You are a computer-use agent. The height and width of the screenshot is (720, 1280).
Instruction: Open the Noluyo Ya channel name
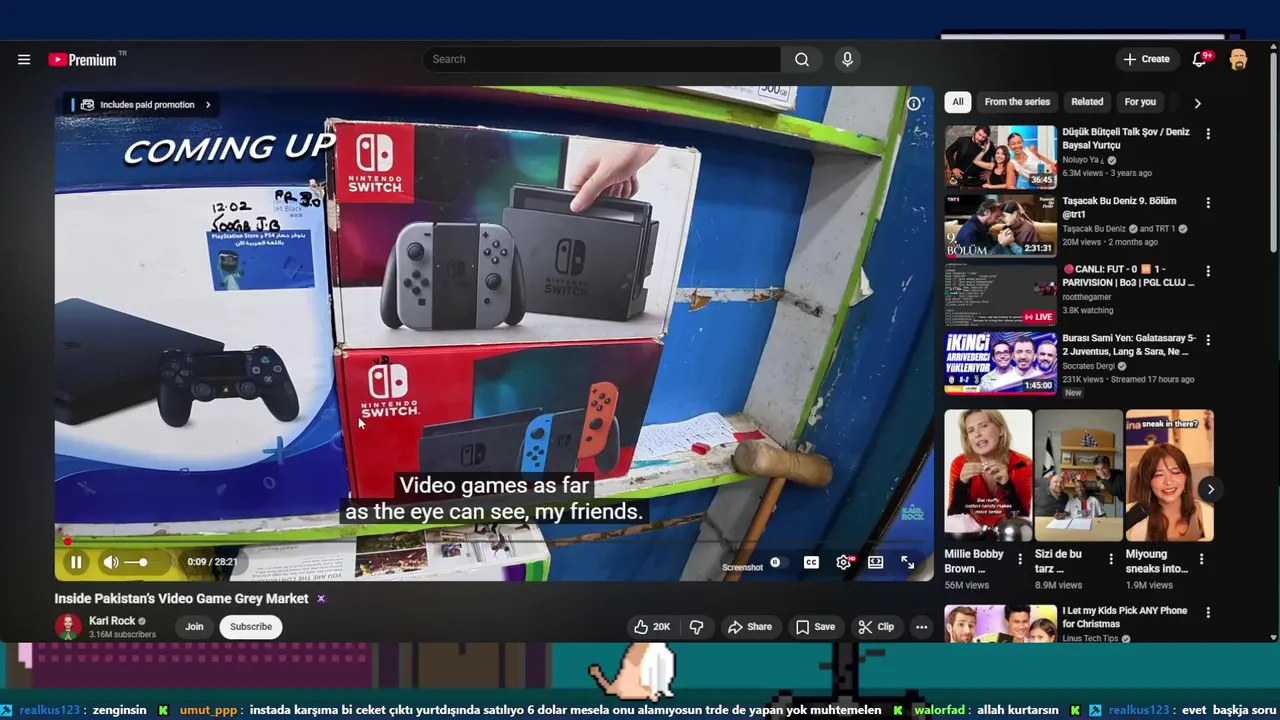1083,160
